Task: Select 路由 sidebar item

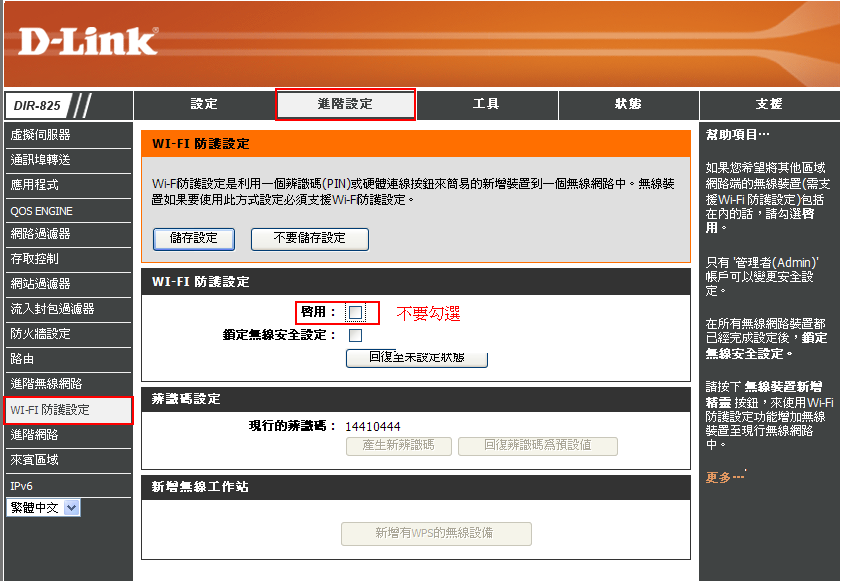Action: point(68,359)
